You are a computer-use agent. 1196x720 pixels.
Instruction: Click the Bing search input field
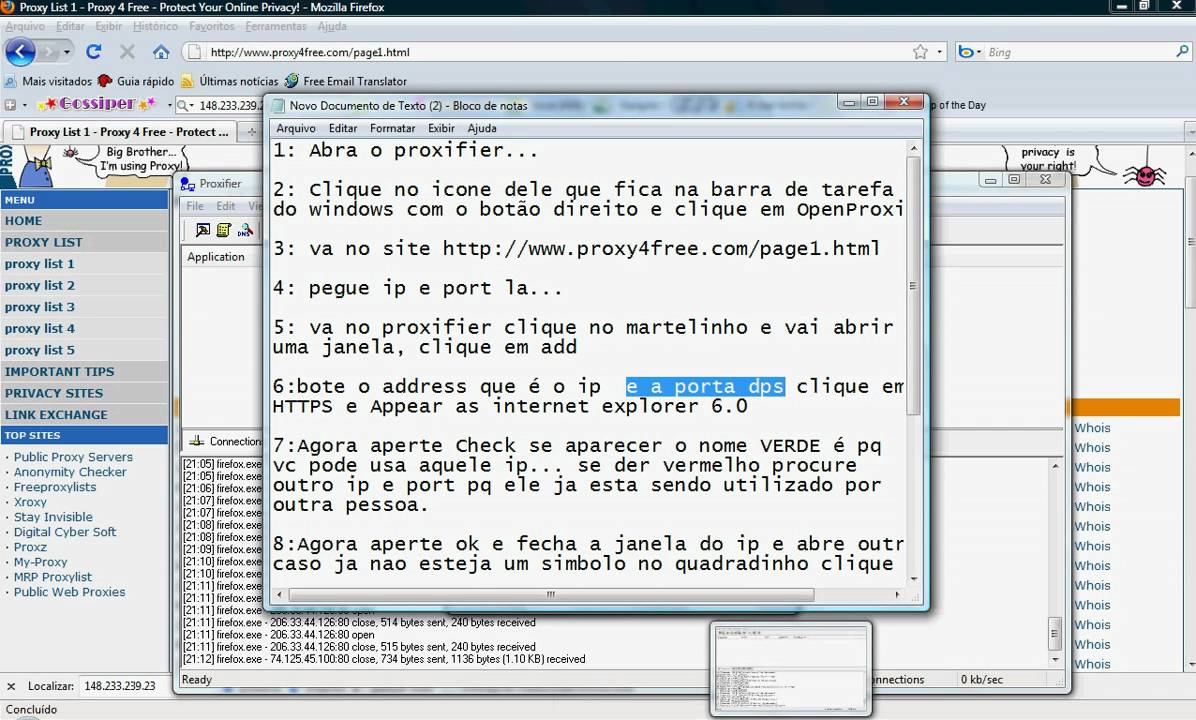point(1078,52)
